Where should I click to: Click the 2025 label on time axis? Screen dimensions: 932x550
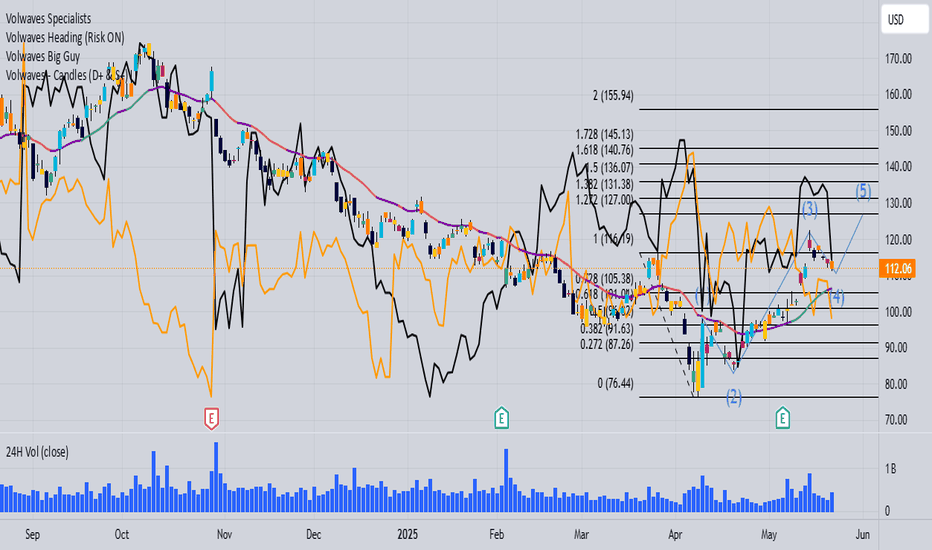(x=408, y=534)
